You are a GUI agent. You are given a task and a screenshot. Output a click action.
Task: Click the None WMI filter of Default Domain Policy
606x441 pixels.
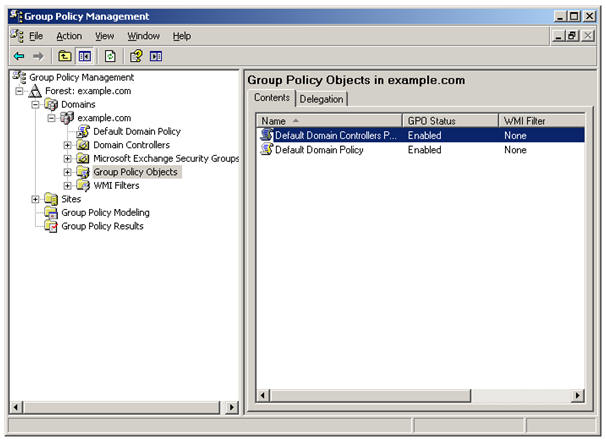point(515,150)
